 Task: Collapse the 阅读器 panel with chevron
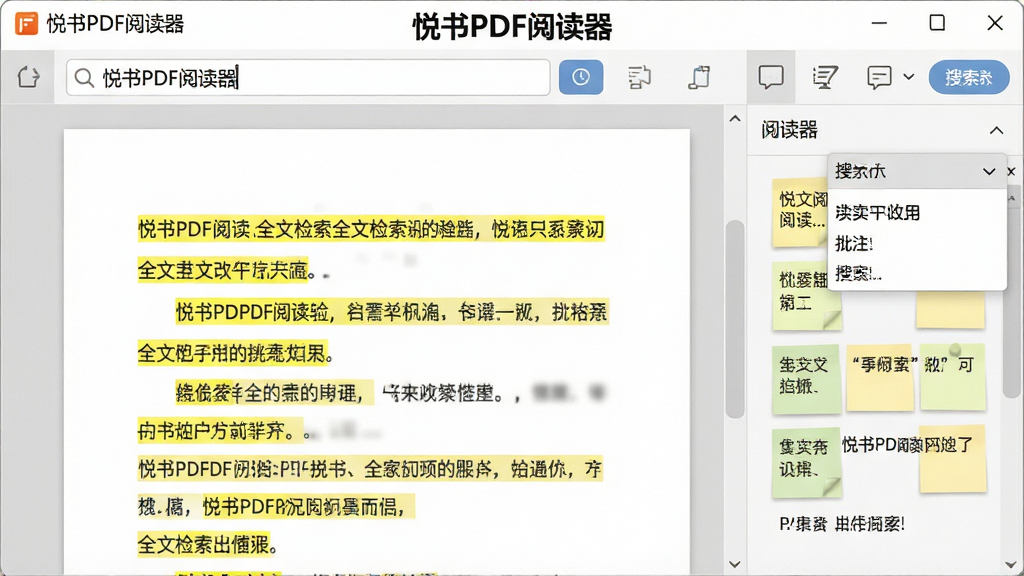pyautogui.click(x=996, y=130)
